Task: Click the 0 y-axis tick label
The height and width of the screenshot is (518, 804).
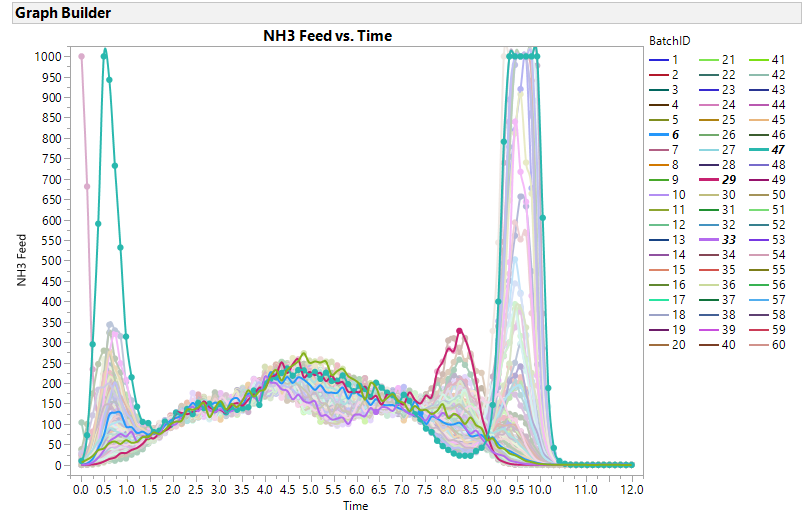Action: tap(58, 466)
